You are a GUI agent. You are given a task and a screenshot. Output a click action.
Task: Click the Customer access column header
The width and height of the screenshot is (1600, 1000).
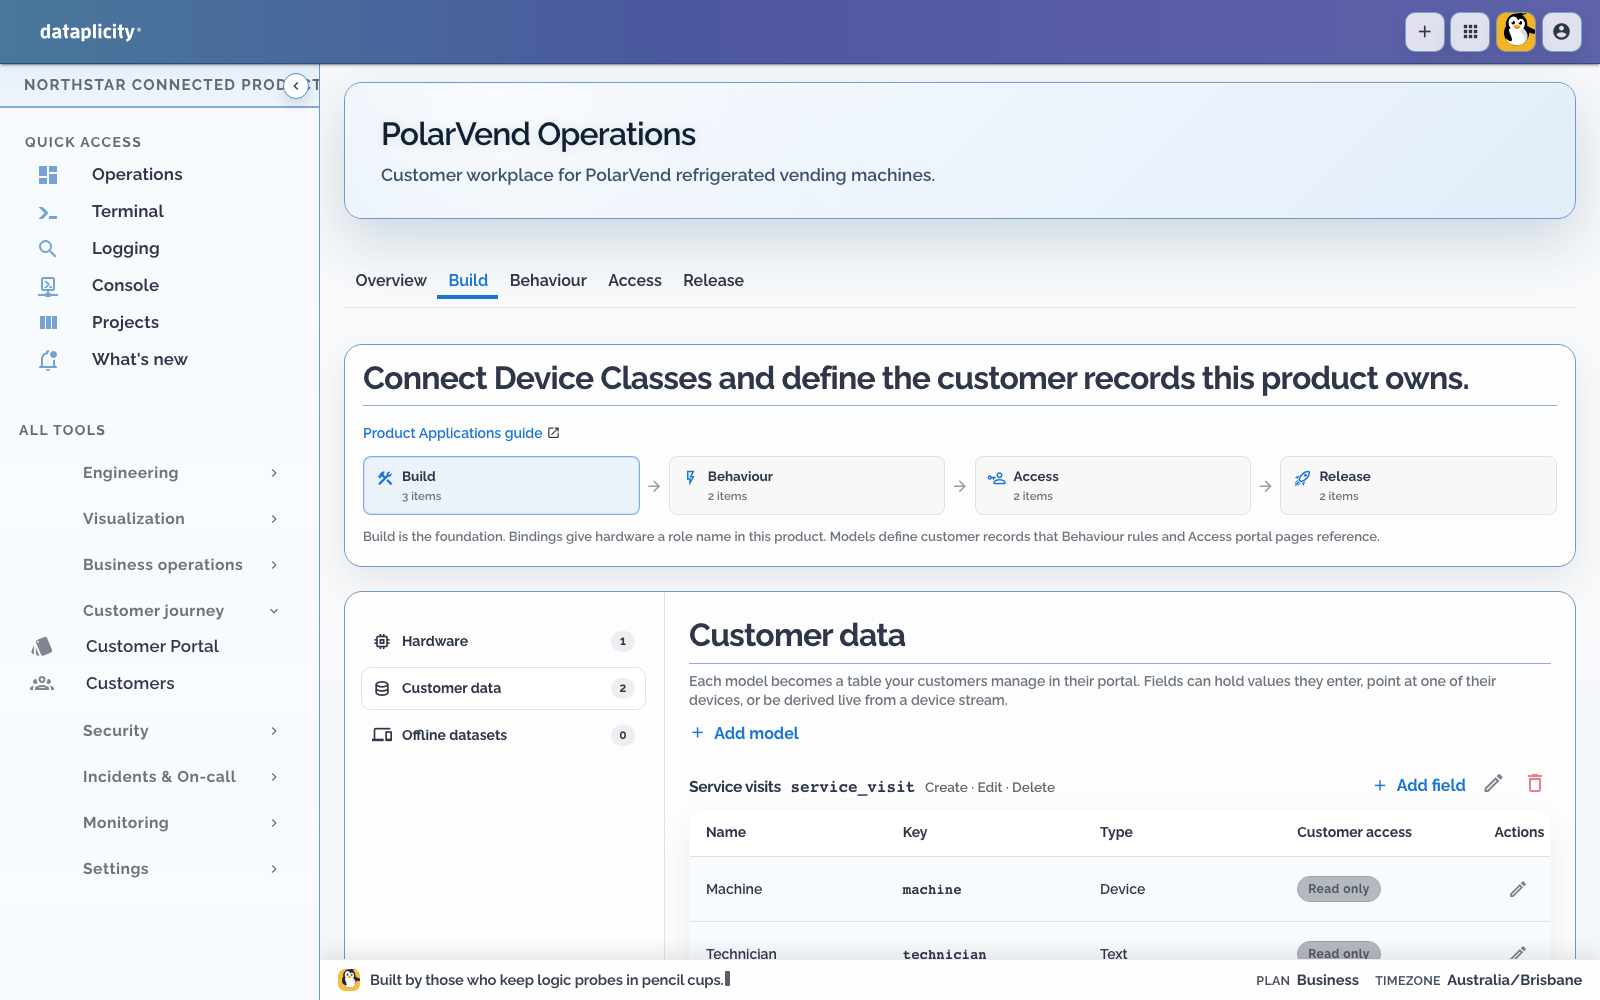click(x=1354, y=832)
